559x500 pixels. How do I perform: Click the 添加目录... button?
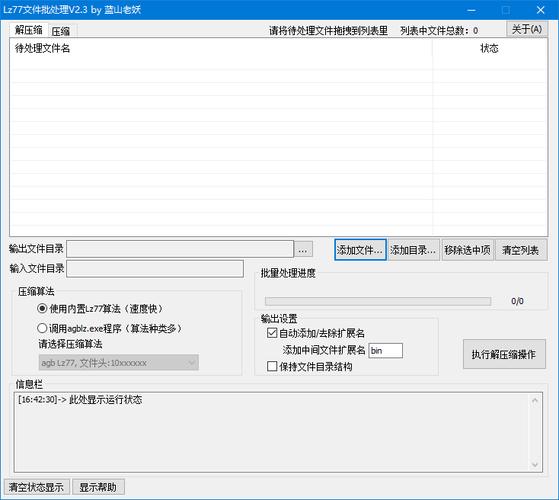click(413, 250)
